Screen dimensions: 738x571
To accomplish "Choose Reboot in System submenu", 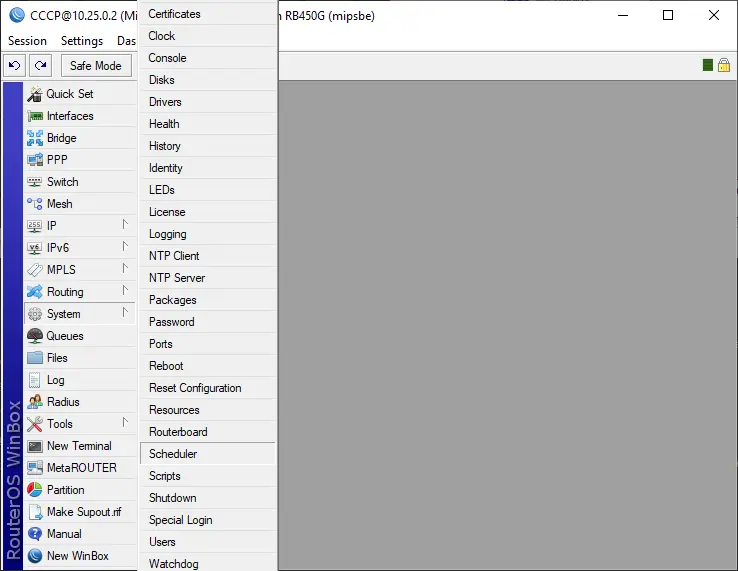I will tap(208, 366).
